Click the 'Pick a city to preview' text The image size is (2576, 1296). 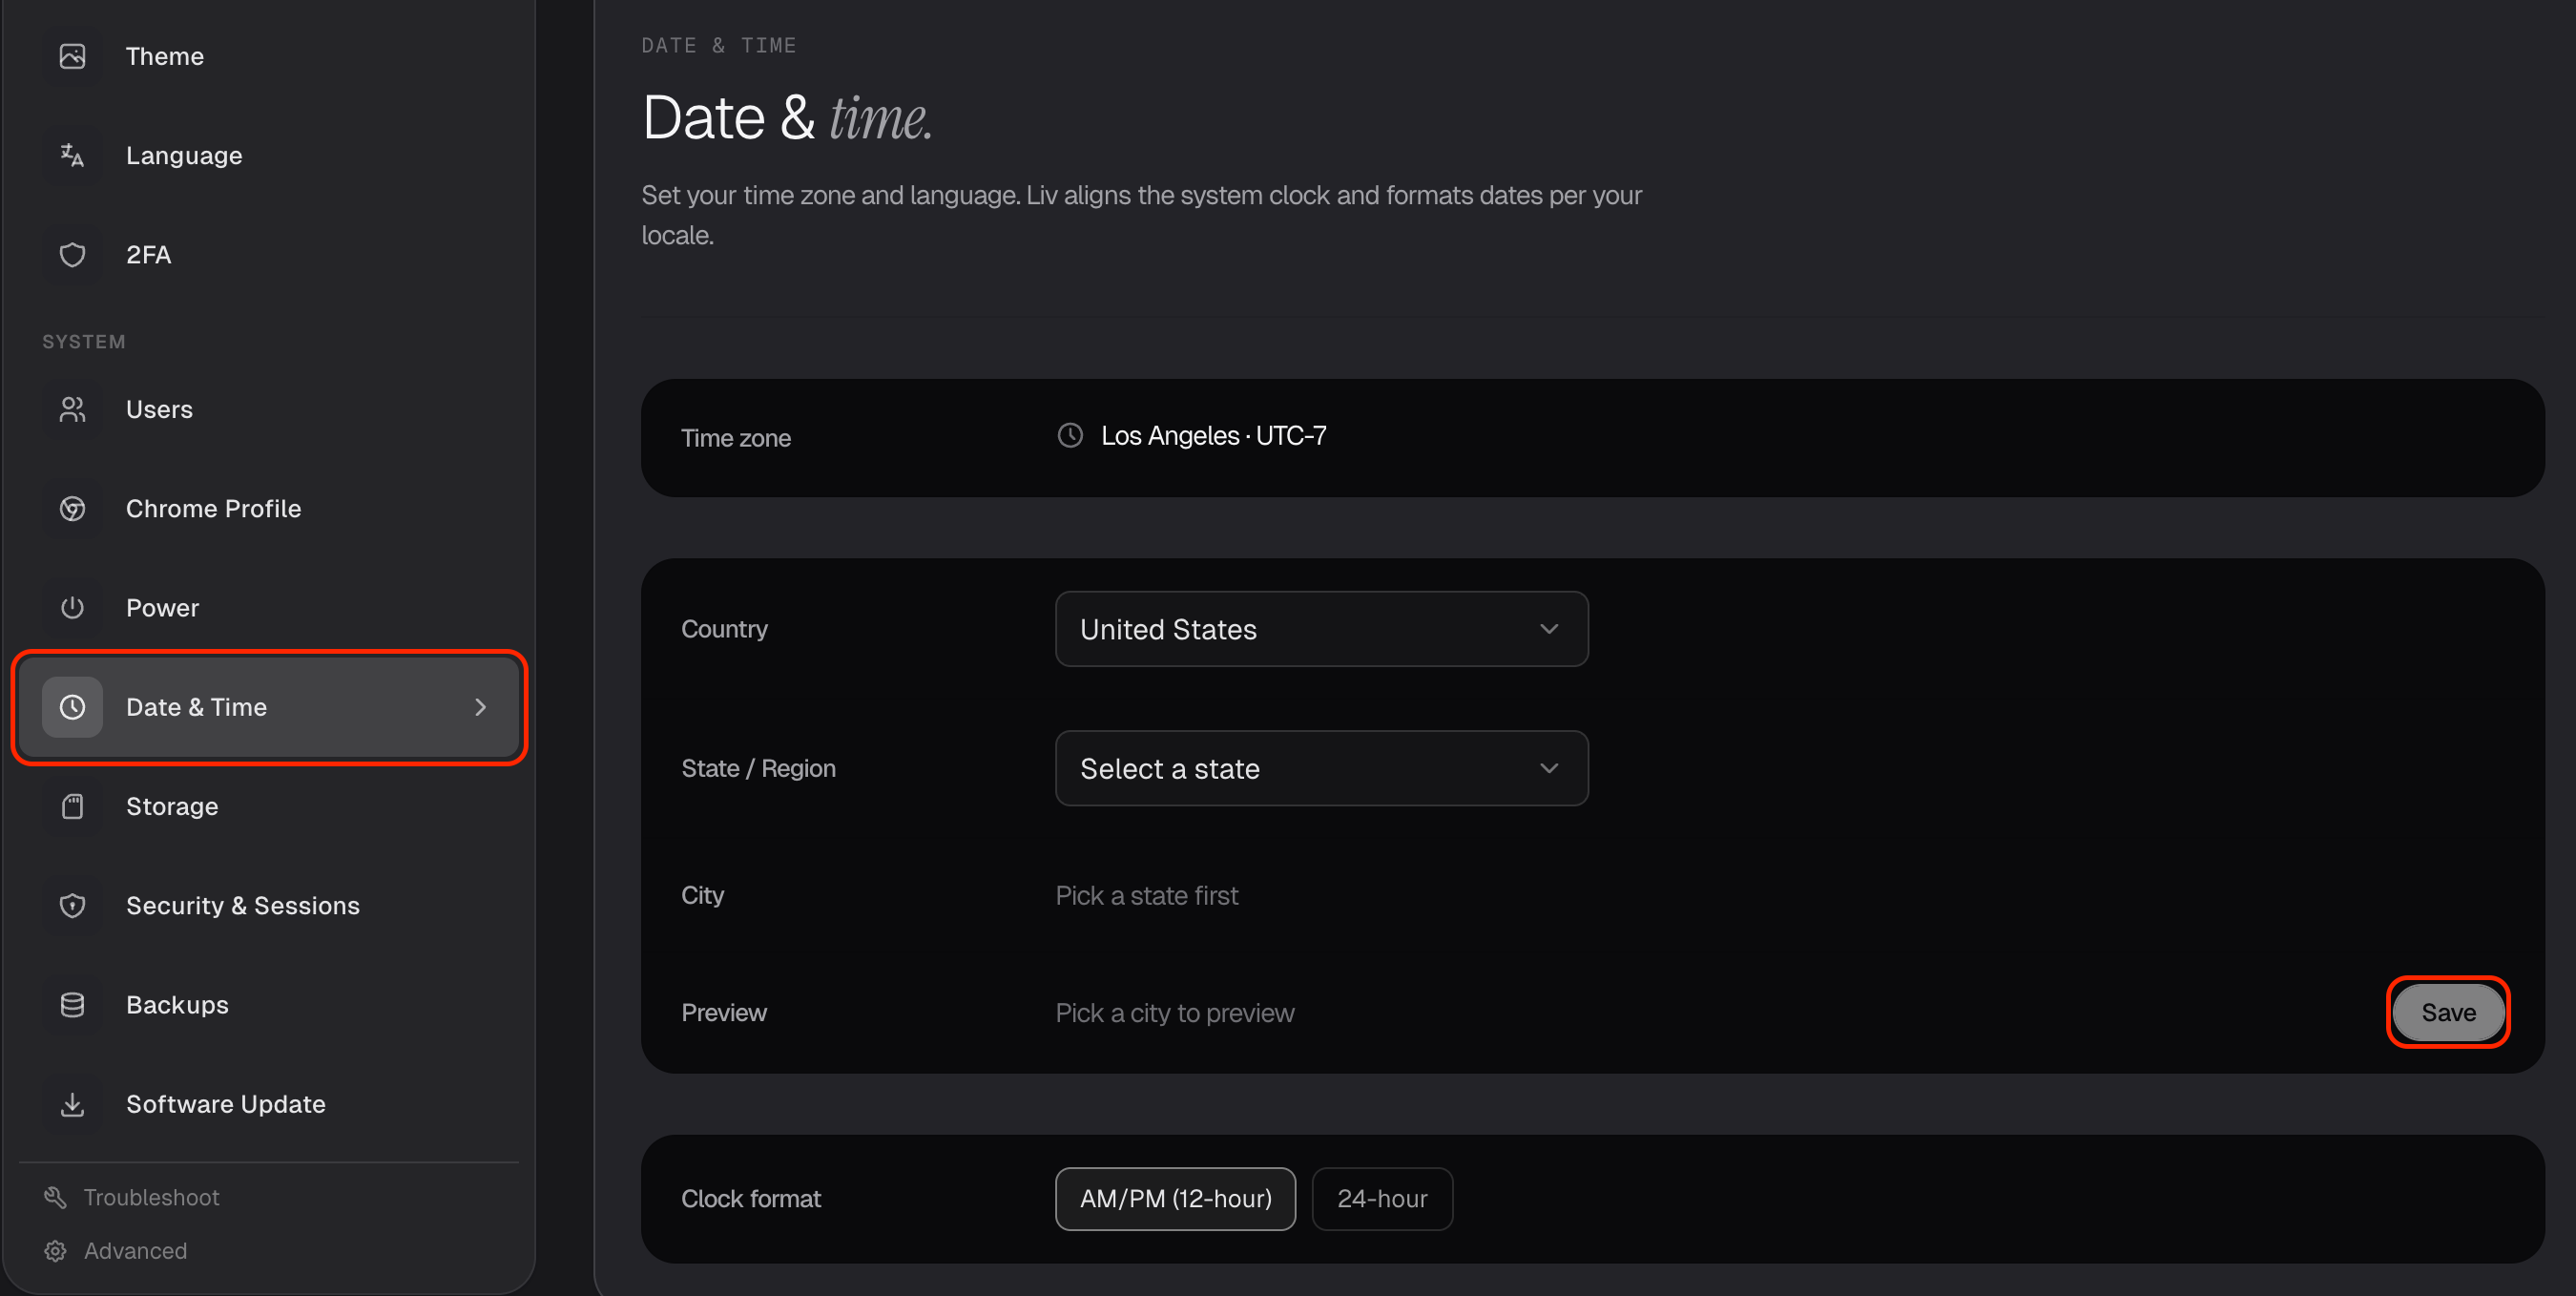point(1174,1013)
